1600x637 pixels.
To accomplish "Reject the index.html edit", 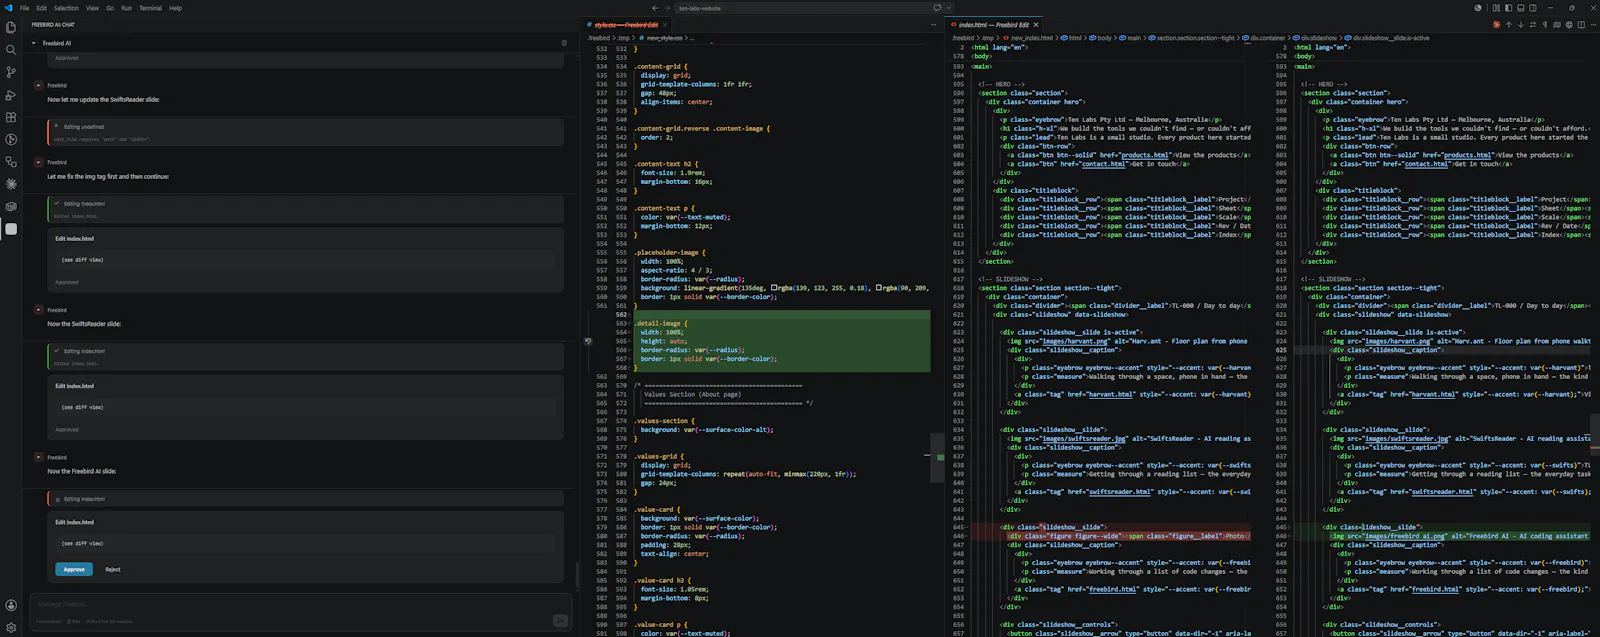I will click(x=113, y=569).
